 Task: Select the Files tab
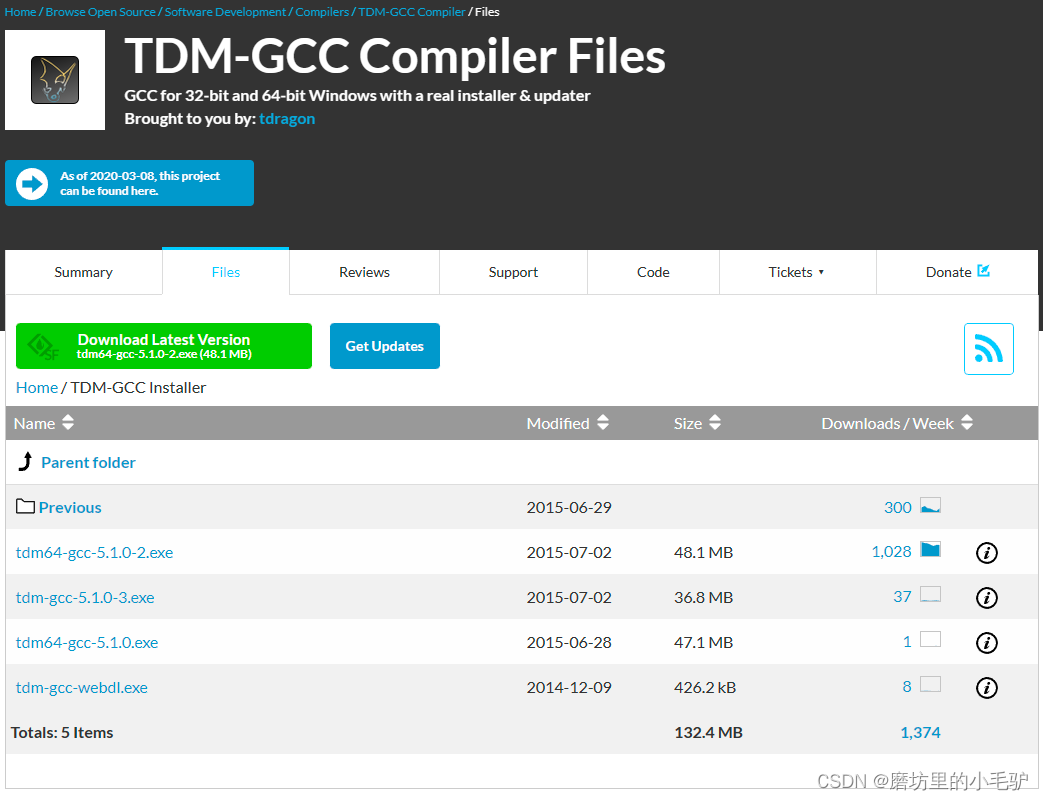(225, 272)
